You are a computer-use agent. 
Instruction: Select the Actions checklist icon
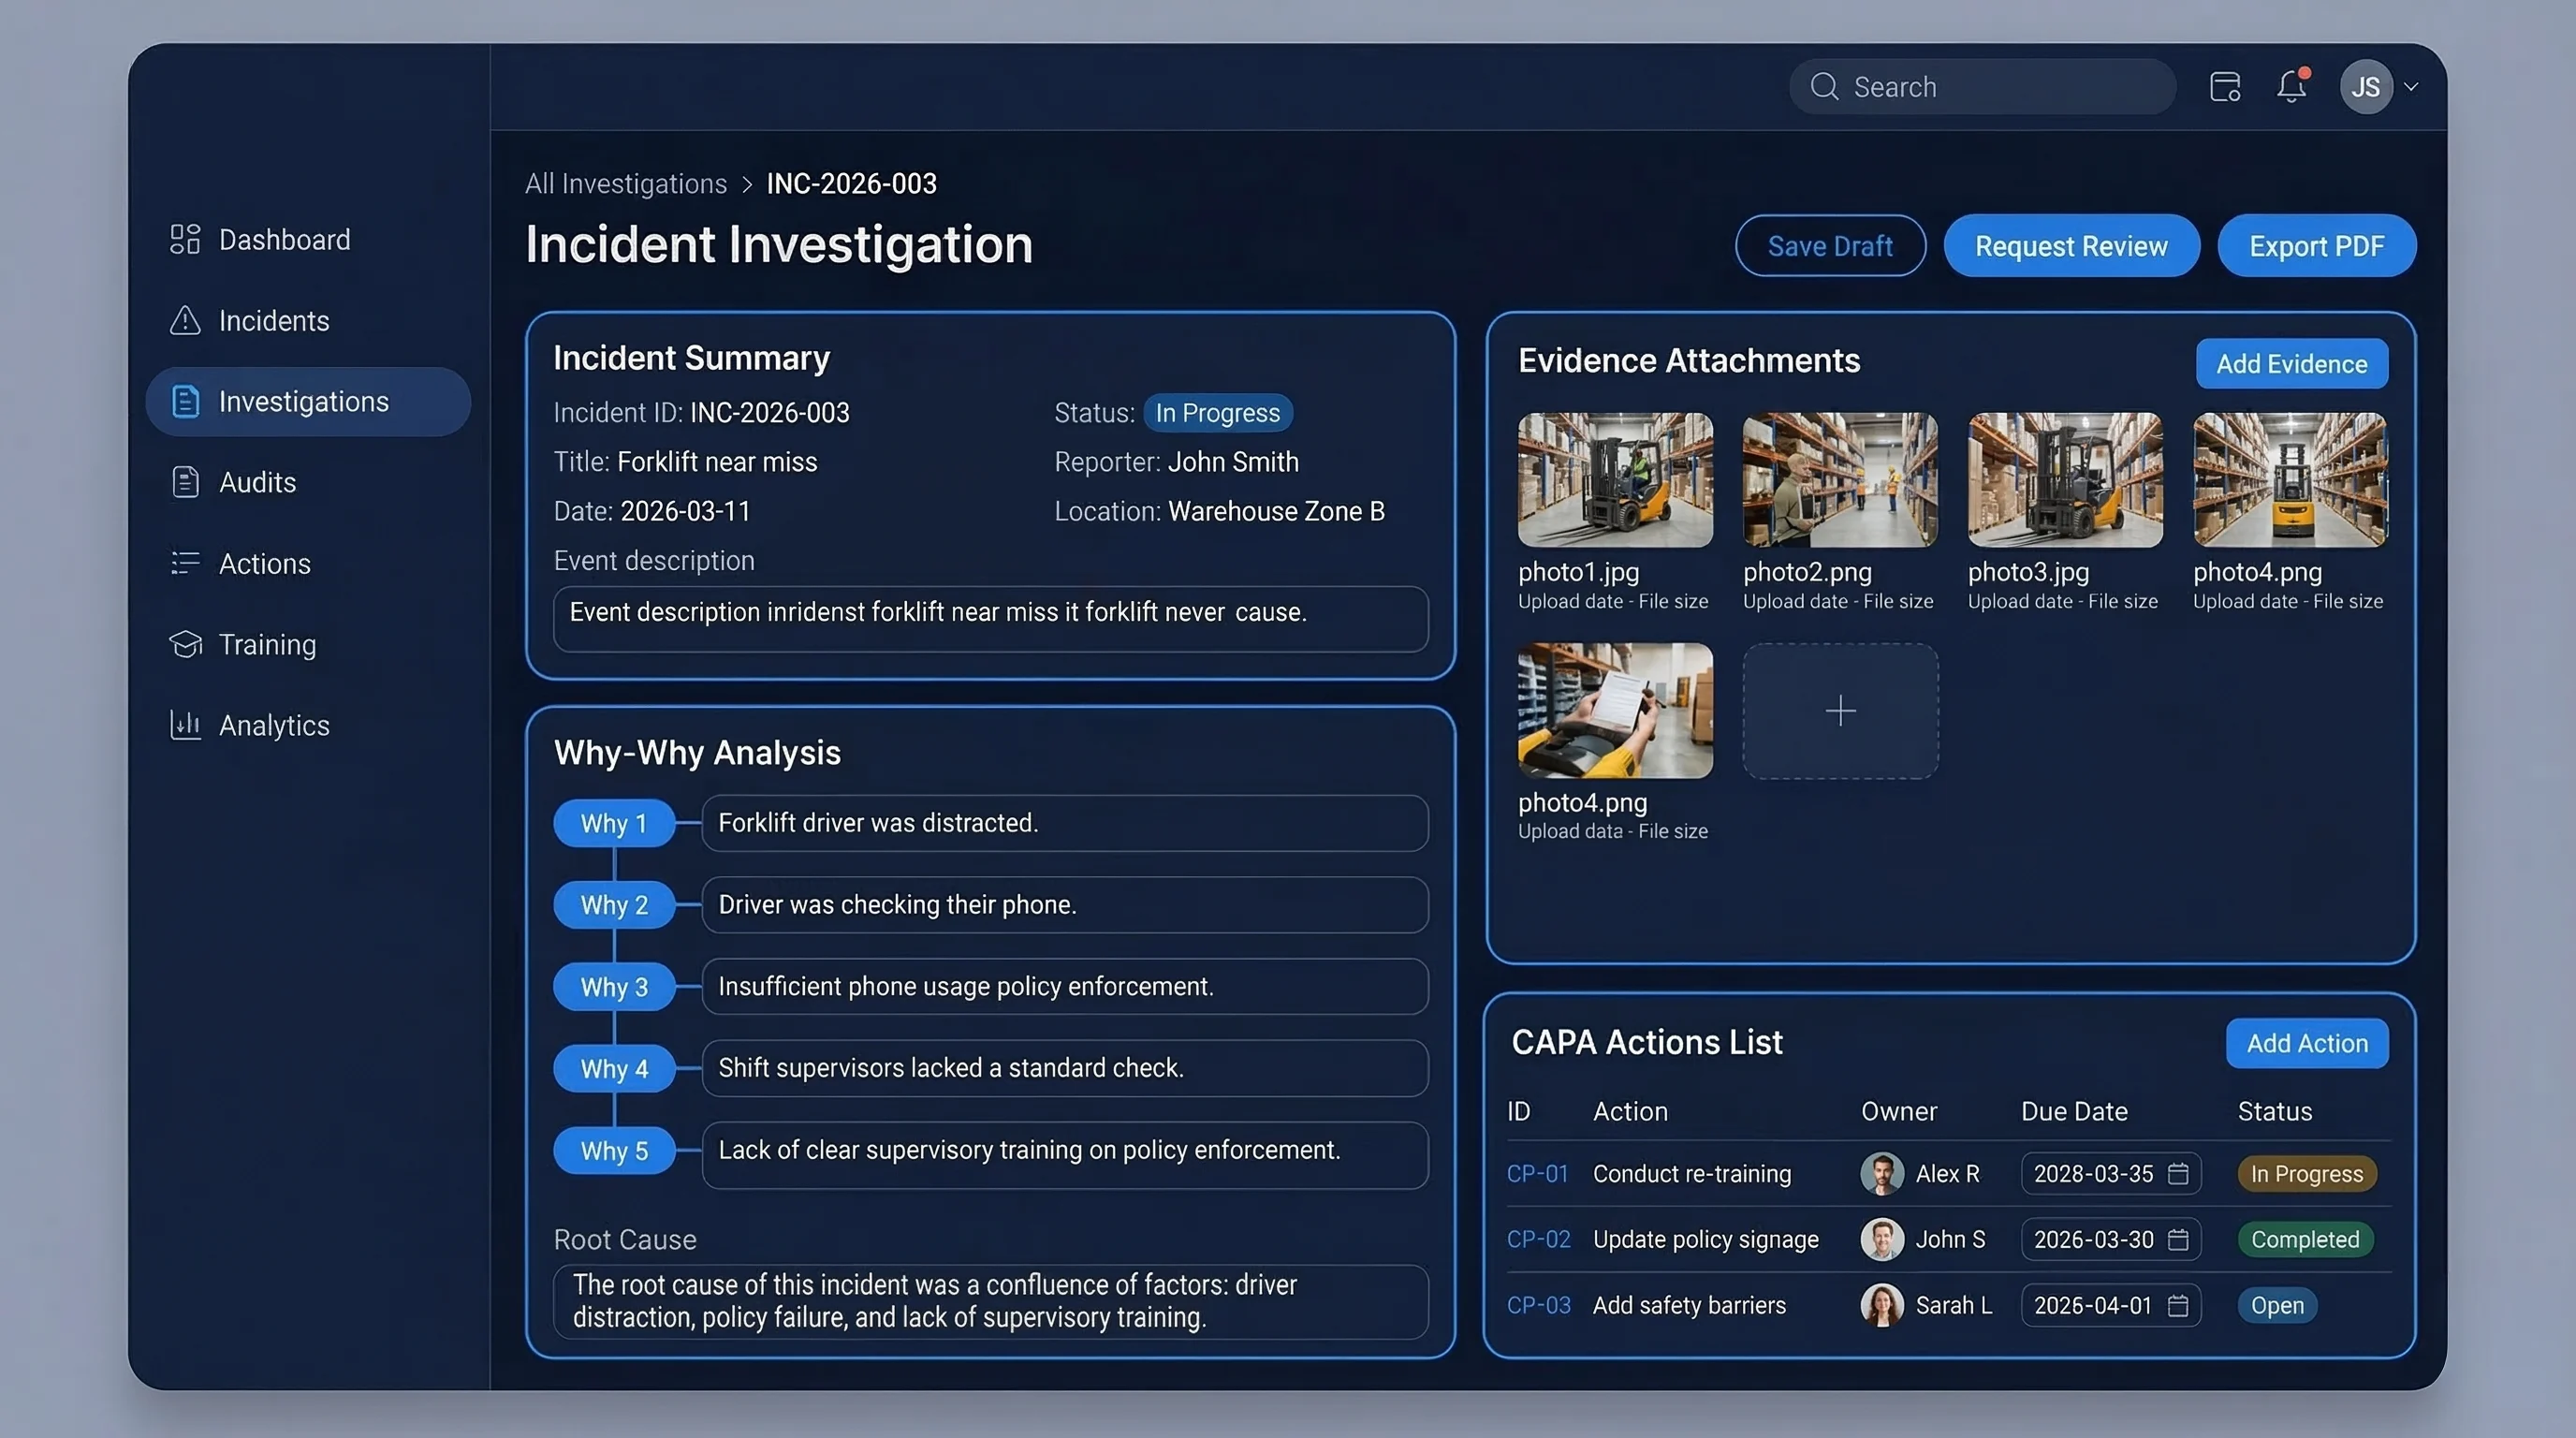(185, 563)
